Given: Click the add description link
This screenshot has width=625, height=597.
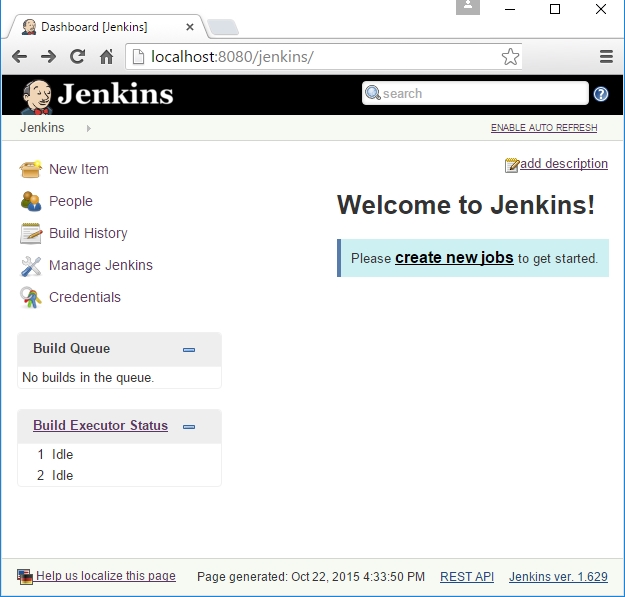Looking at the screenshot, I should [564, 164].
